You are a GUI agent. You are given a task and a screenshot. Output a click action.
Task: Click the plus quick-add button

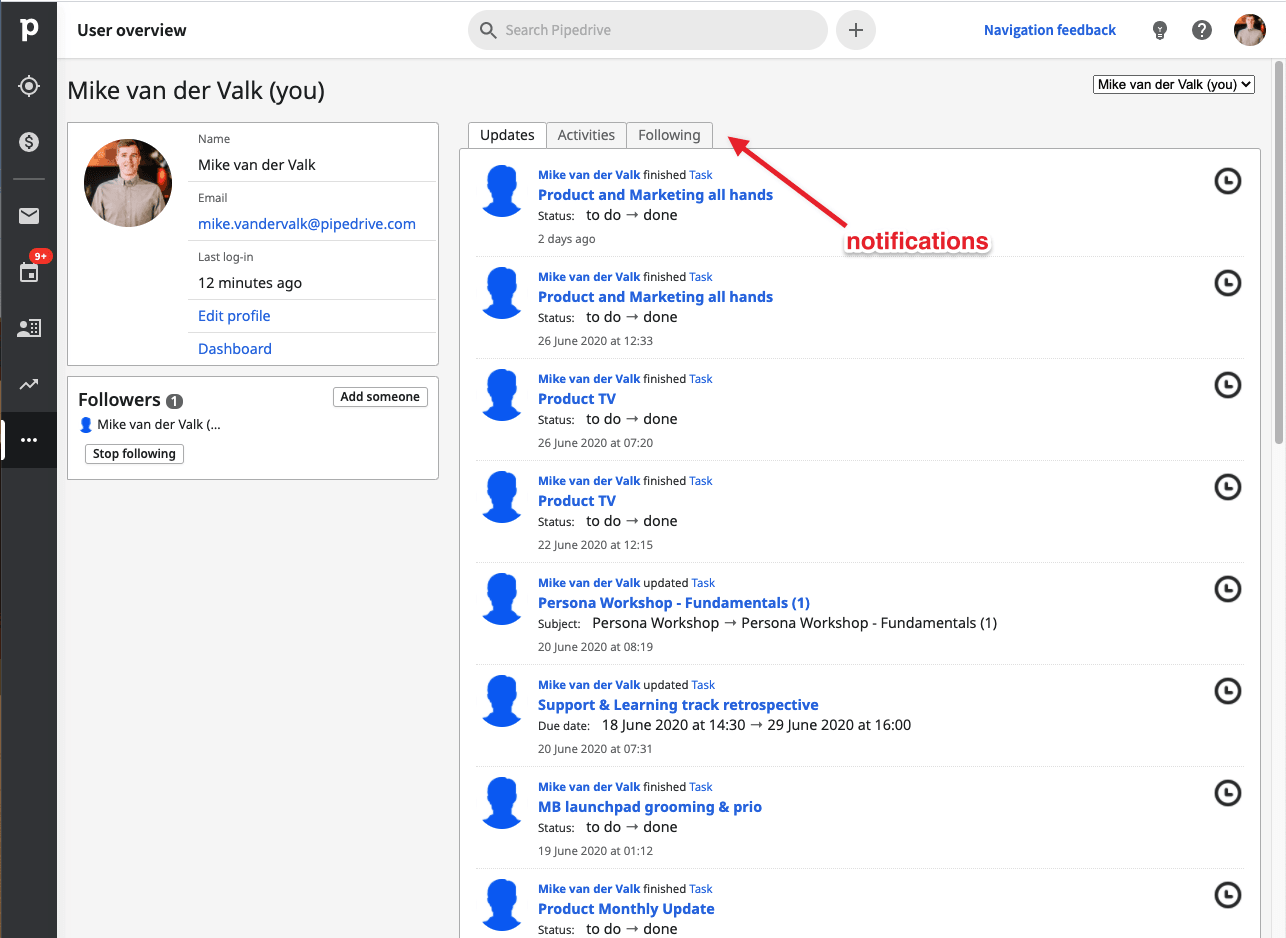point(855,30)
